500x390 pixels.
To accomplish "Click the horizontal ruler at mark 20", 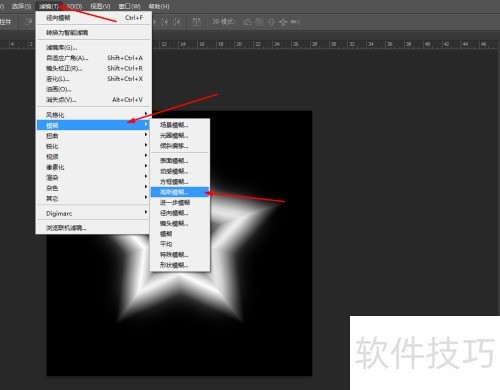I will pos(239,44).
